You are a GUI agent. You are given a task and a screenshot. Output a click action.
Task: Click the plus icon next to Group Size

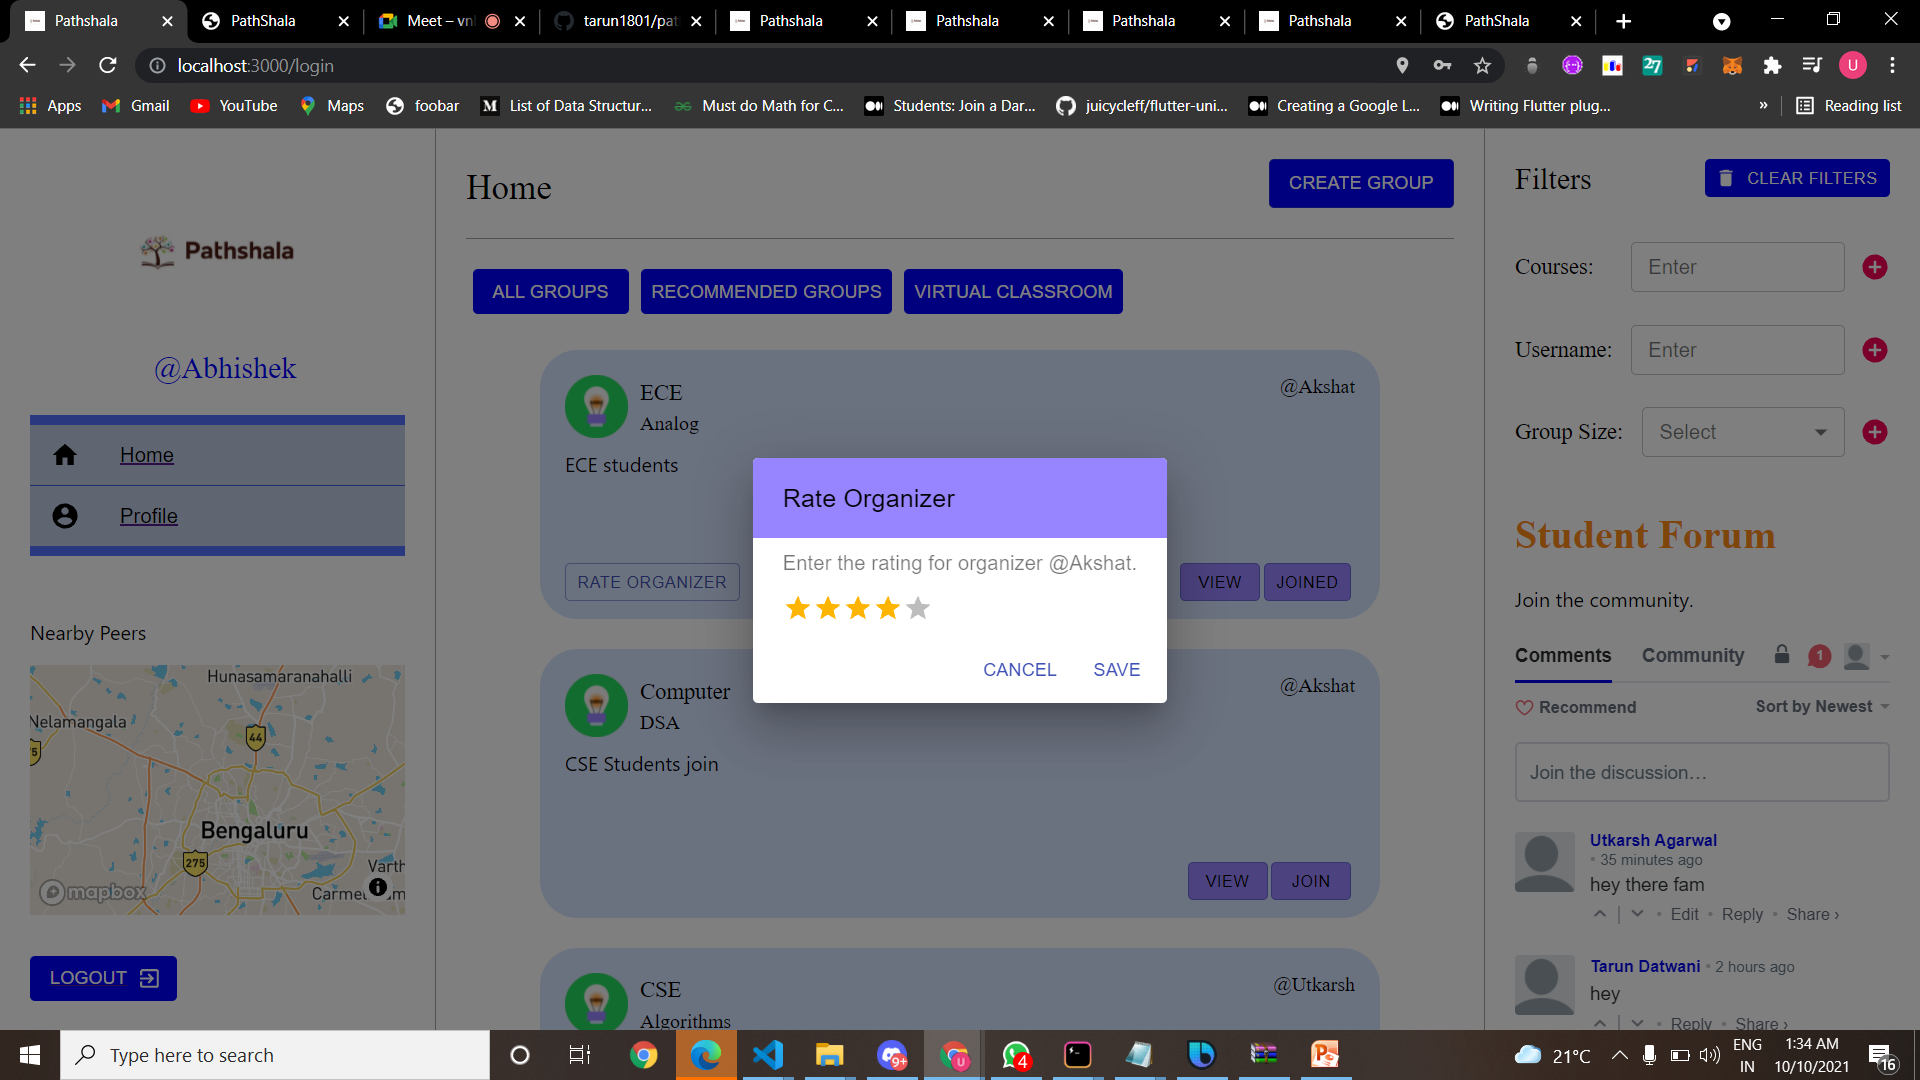[1874, 432]
